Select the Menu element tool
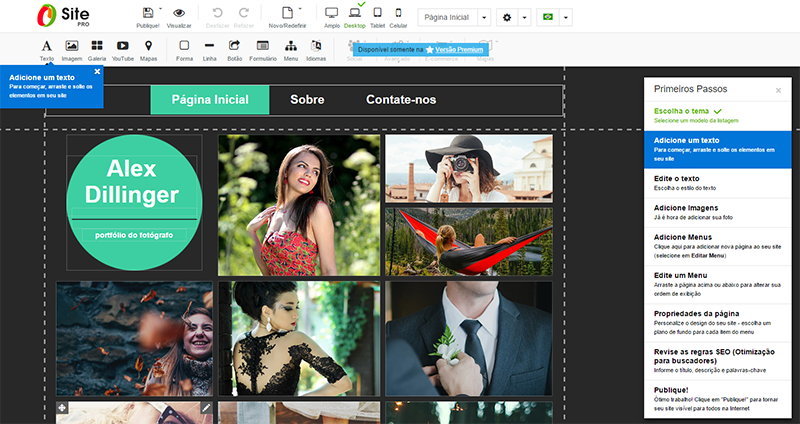This screenshot has width=800, height=424. 291,50
